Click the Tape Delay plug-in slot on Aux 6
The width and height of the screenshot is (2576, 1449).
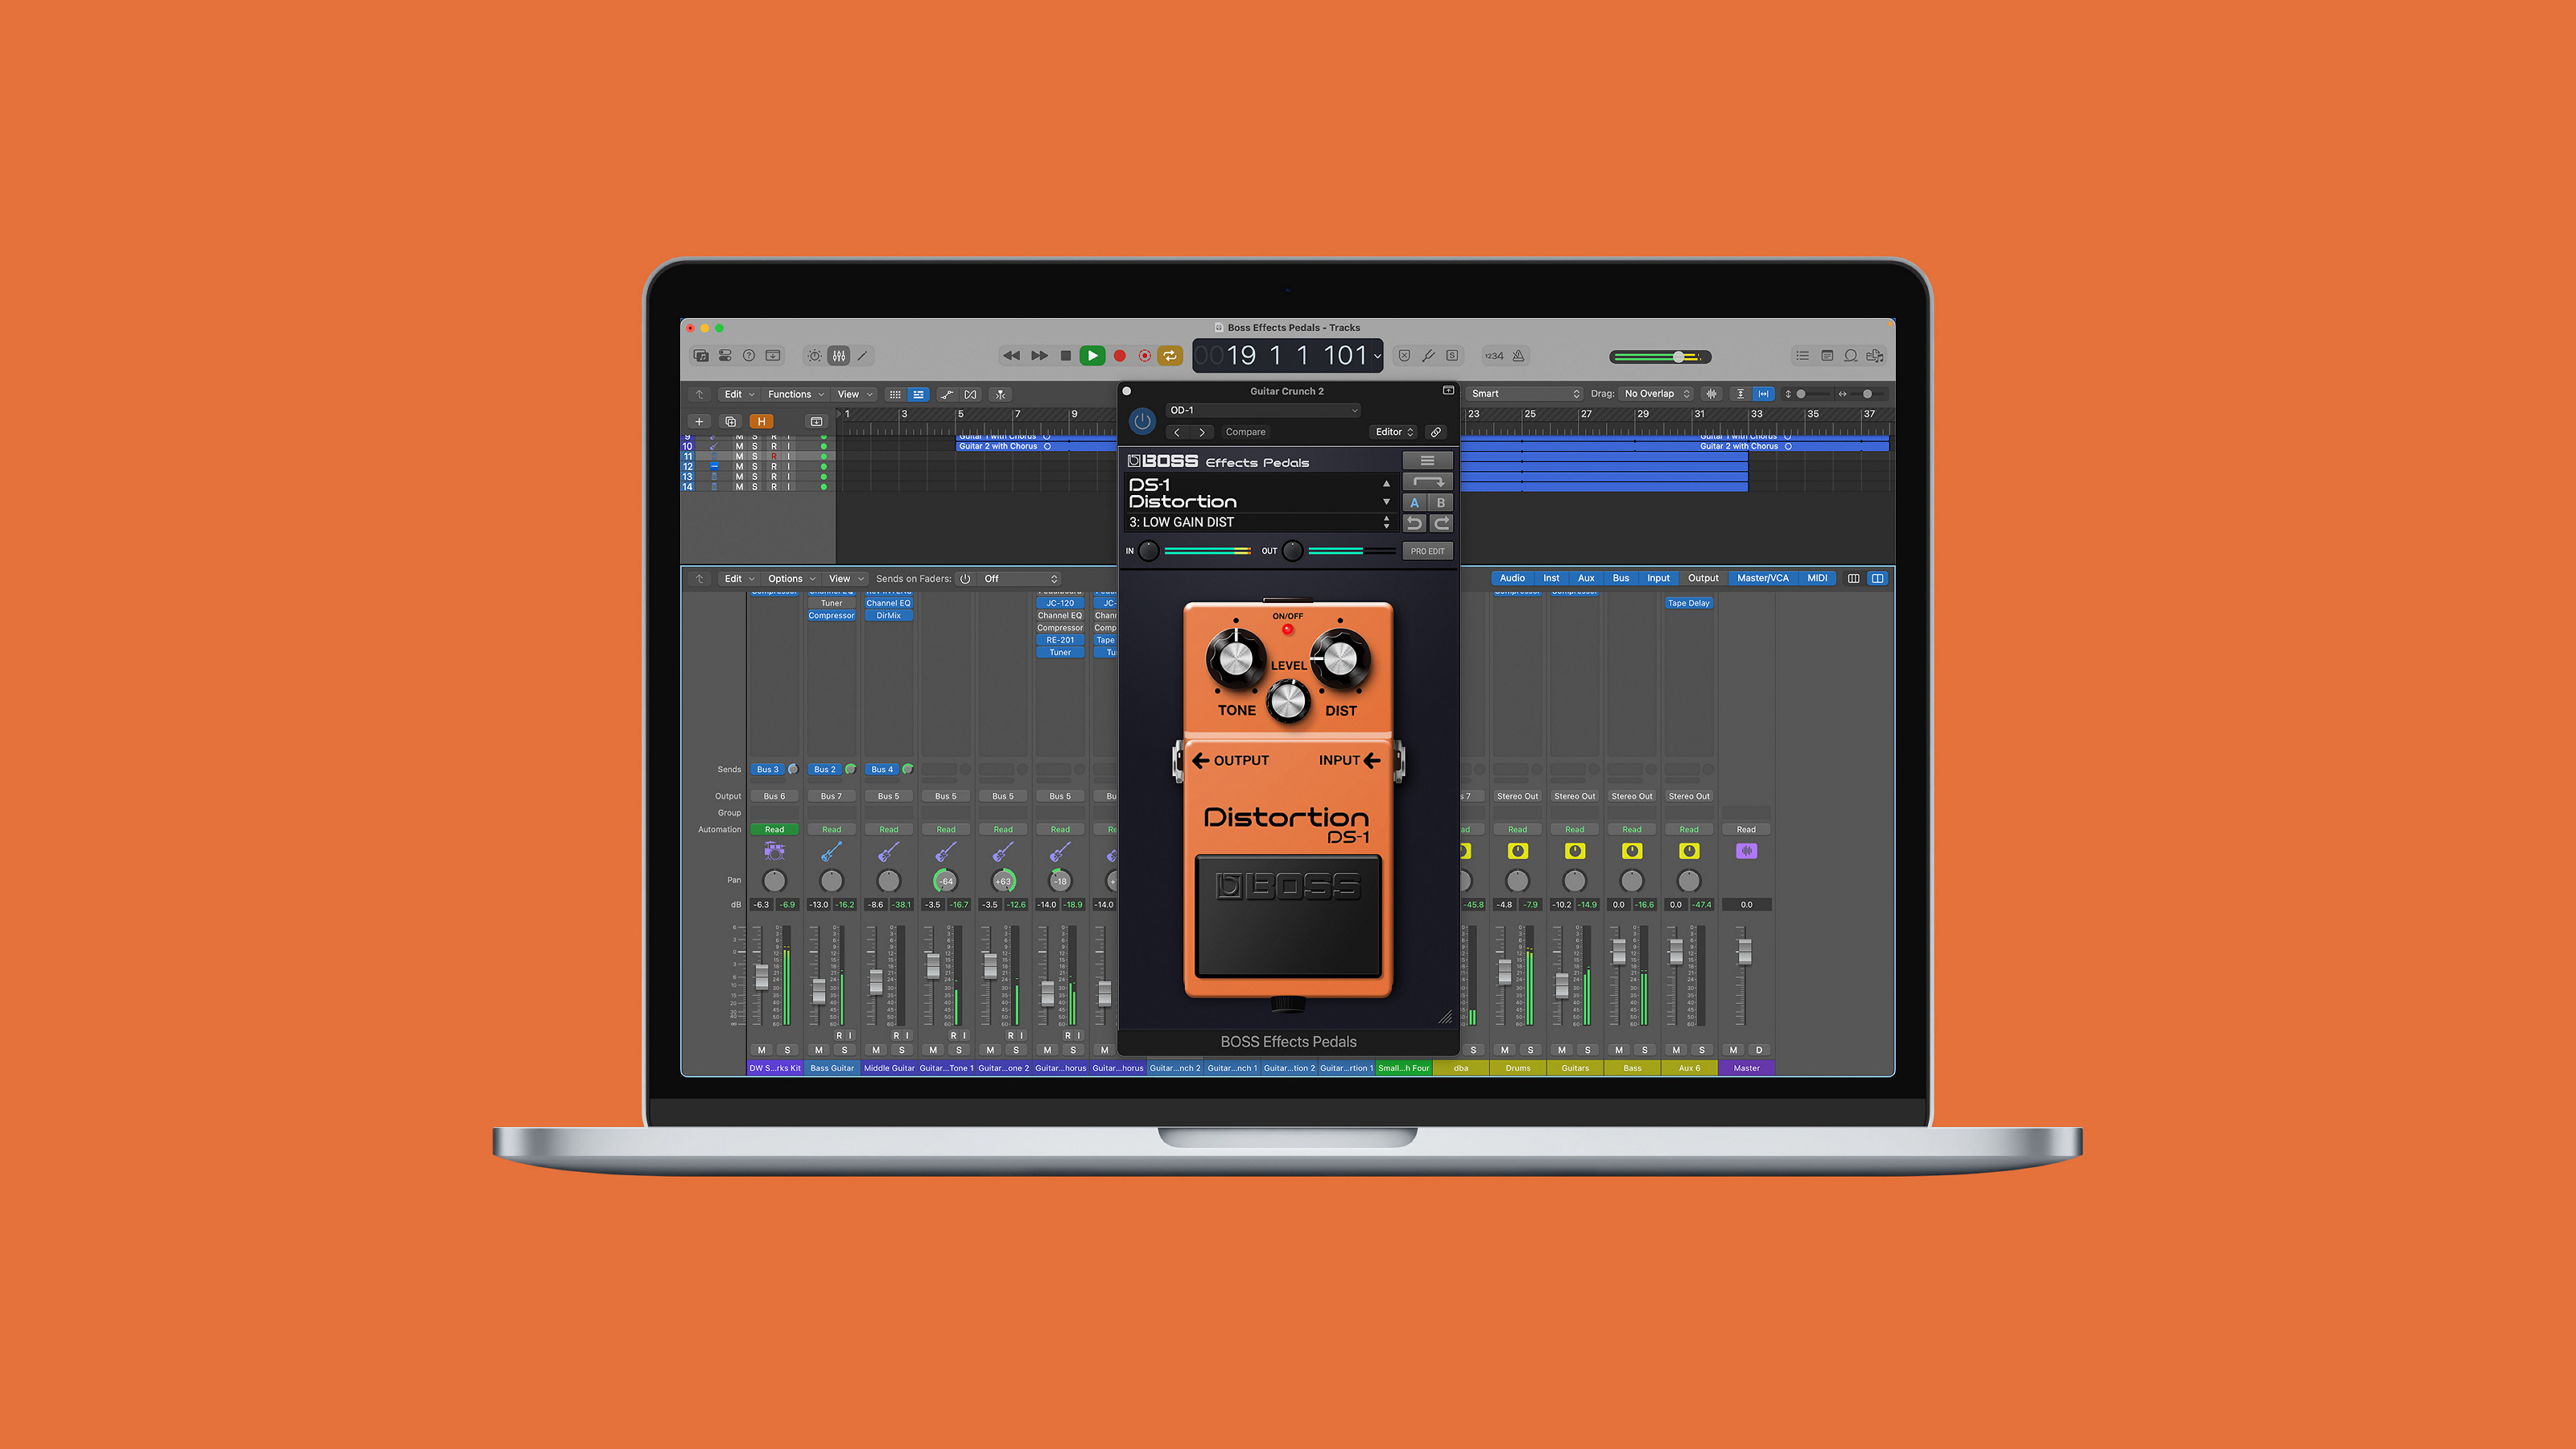1689,603
